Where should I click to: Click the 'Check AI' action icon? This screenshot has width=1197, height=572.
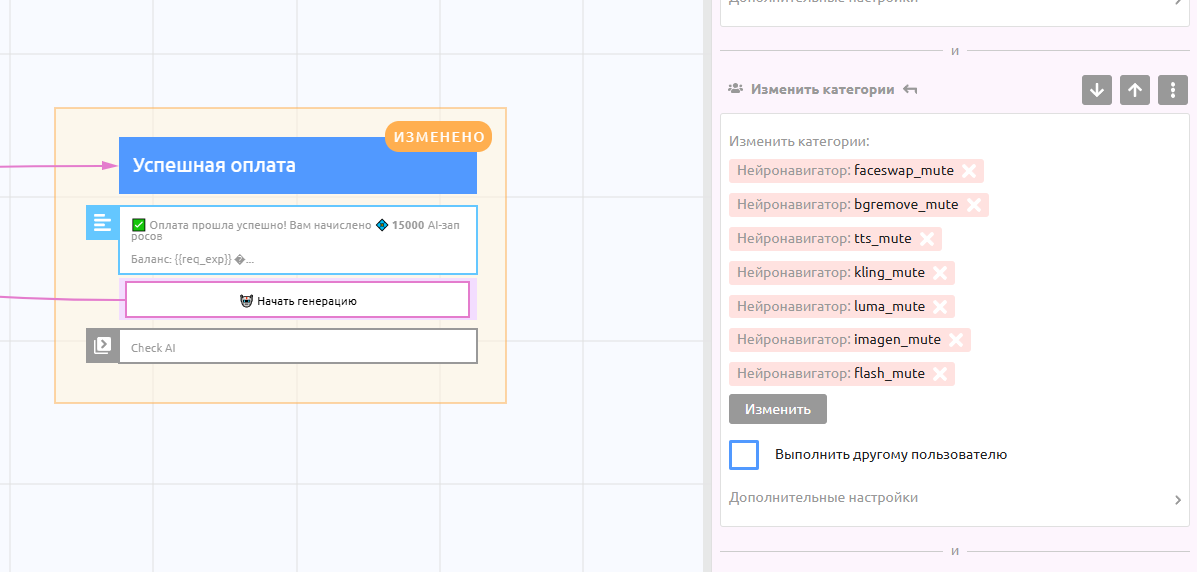click(x=102, y=346)
